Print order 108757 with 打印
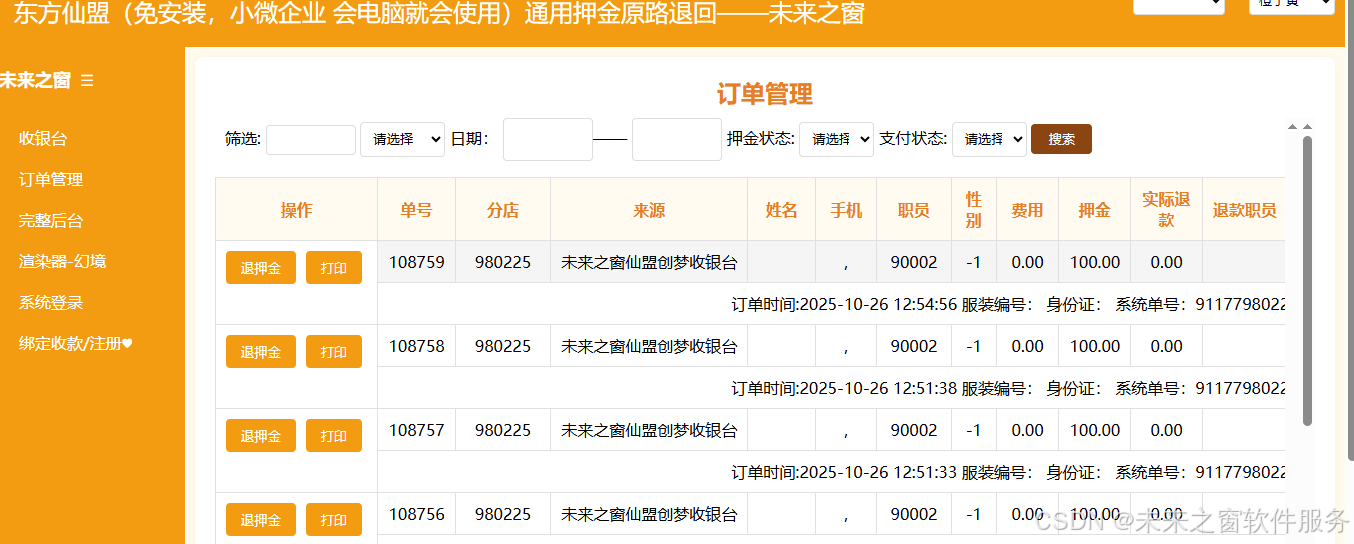 coord(334,436)
